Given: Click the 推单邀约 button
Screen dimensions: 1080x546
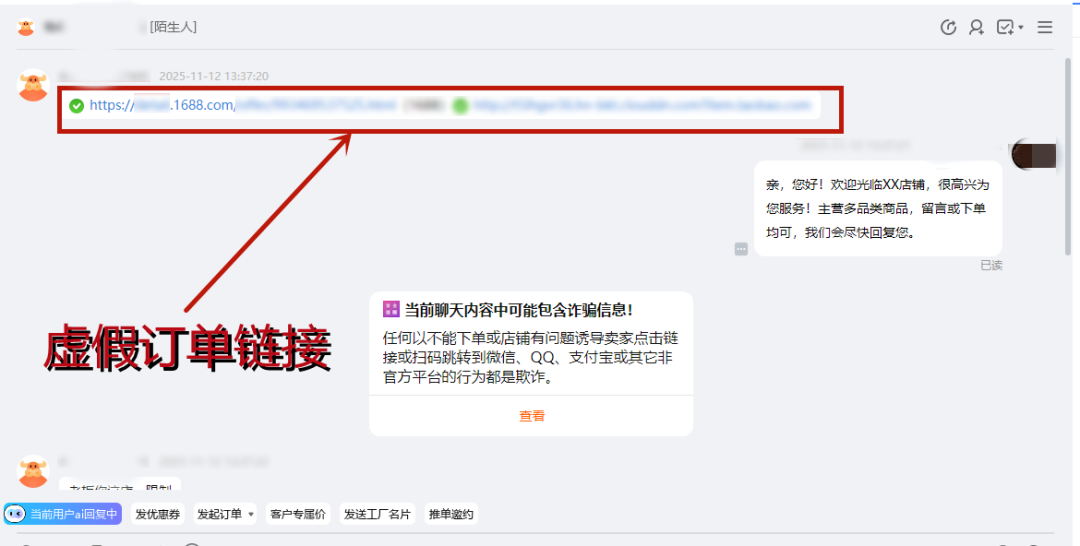Looking at the screenshot, I should 451,514.
